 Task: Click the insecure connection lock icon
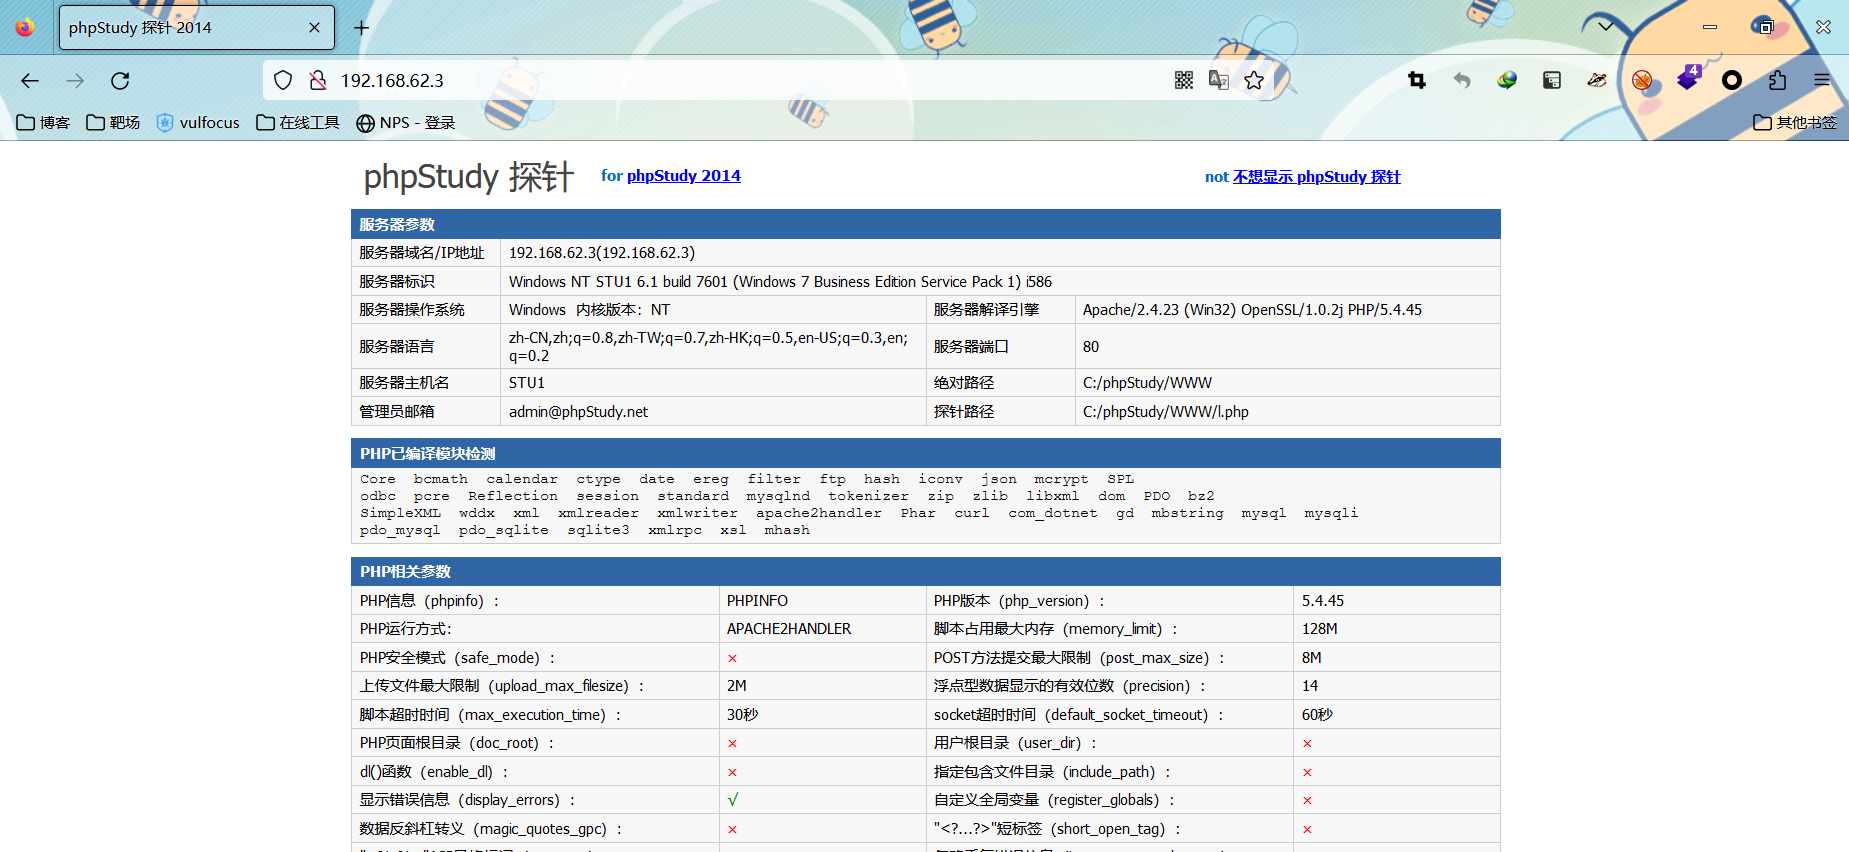click(318, 81)
